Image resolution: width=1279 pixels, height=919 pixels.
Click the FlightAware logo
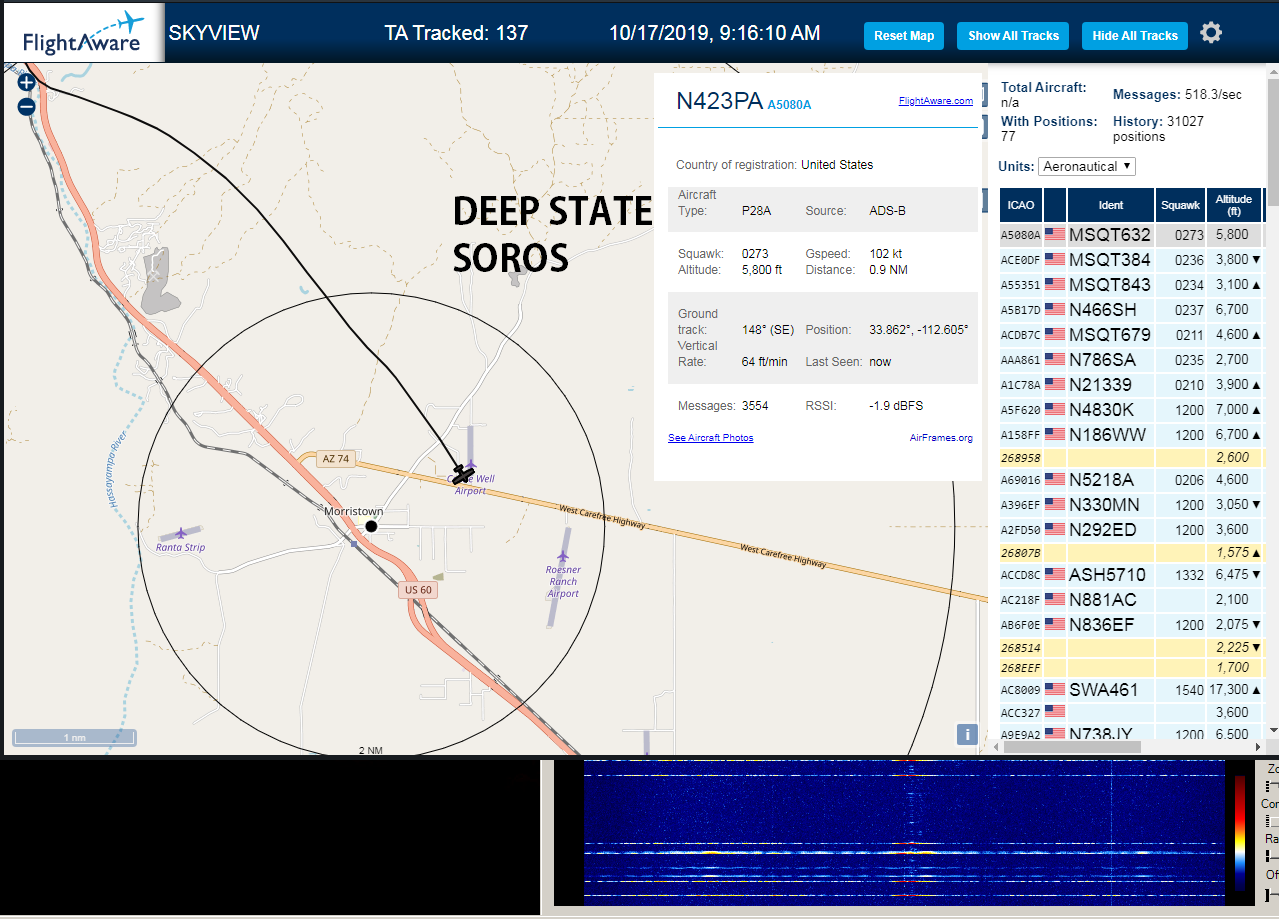pyautogui.click(x=83, y=35)
